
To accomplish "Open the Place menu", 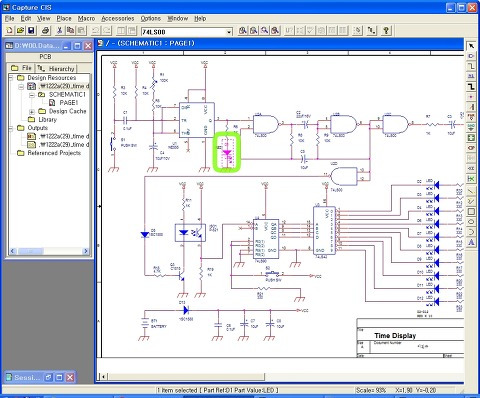I will click(x=64, y=18).
